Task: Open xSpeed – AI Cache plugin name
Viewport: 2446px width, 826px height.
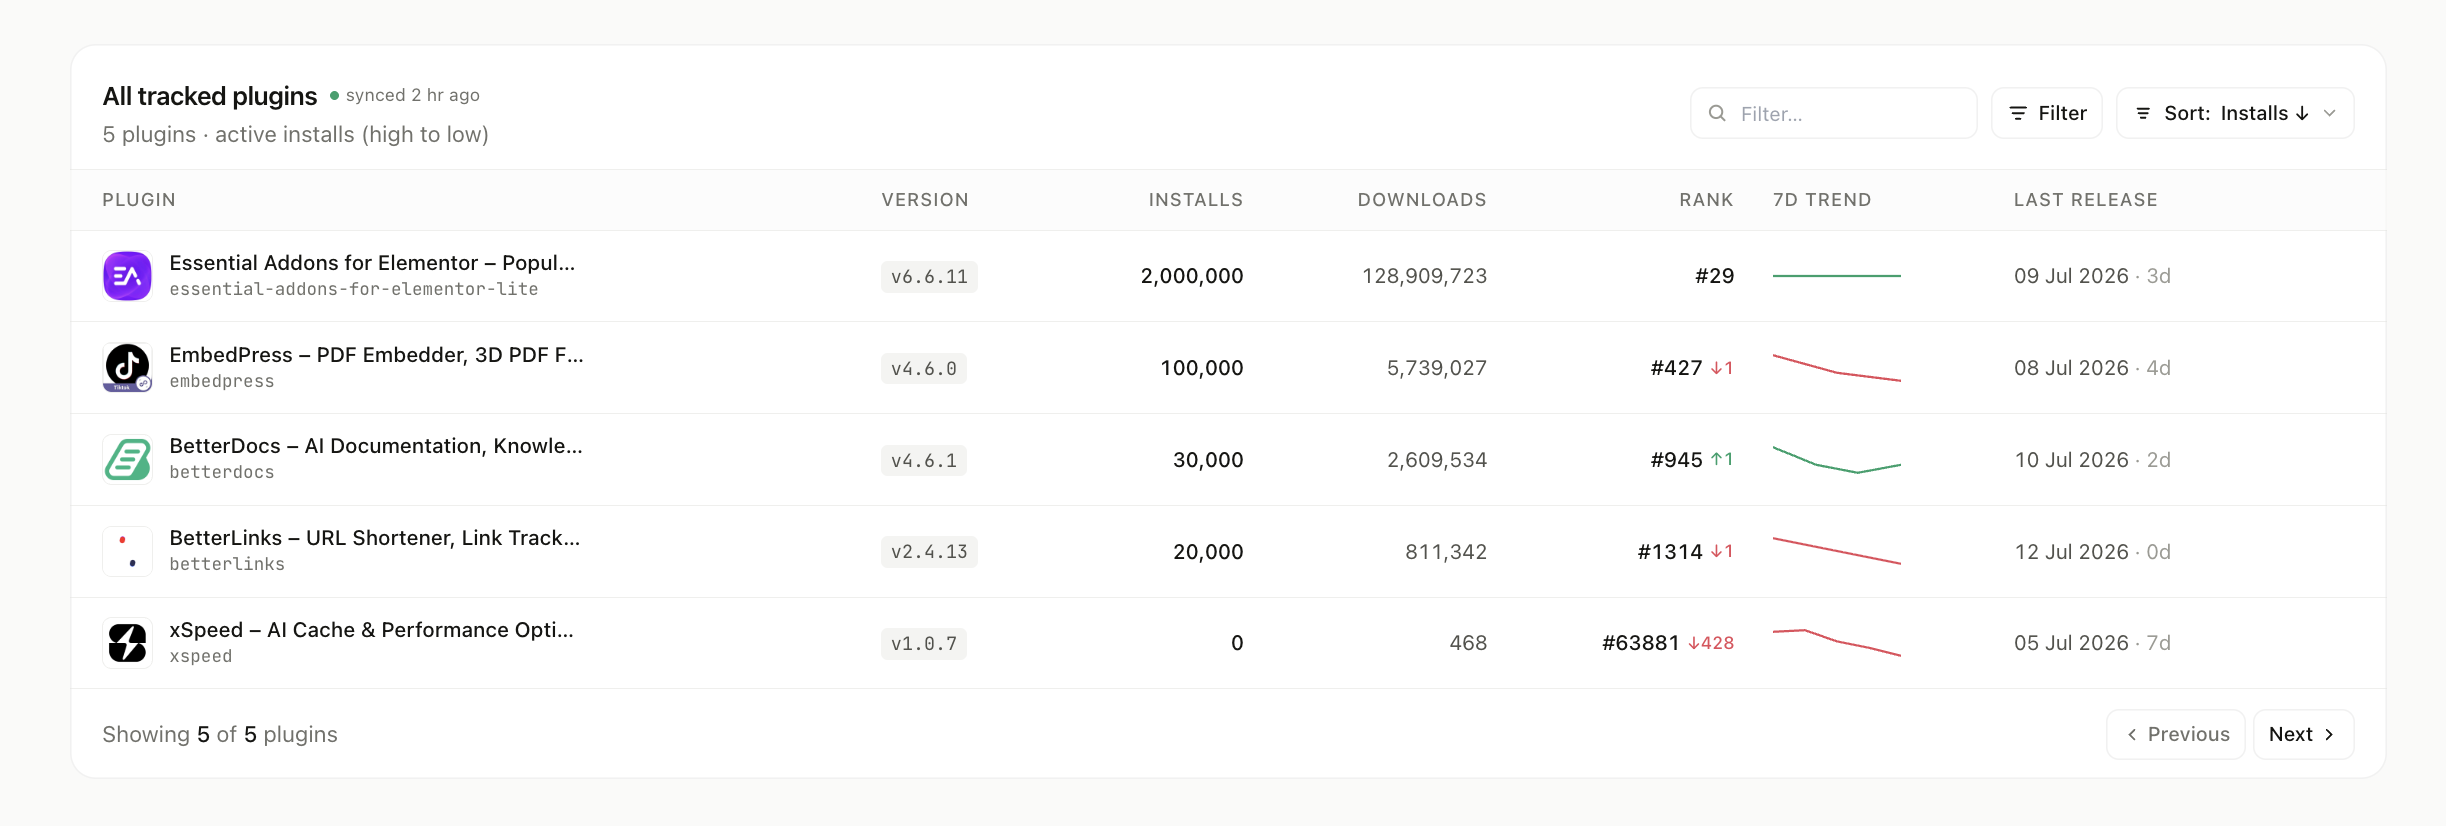Action: (371, 630)
